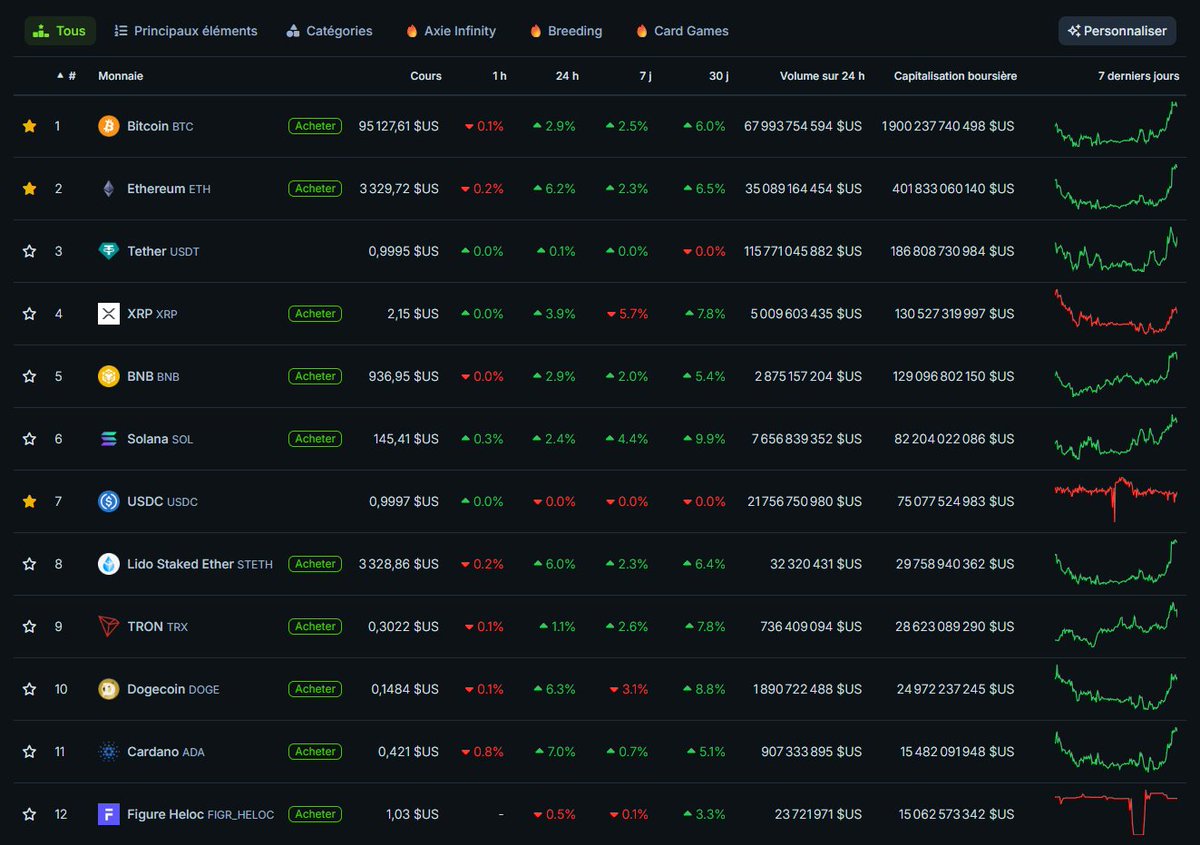This screenshot has width=1200, height=845.
Task: Select the Tous tab
Action: coord(60,31)
